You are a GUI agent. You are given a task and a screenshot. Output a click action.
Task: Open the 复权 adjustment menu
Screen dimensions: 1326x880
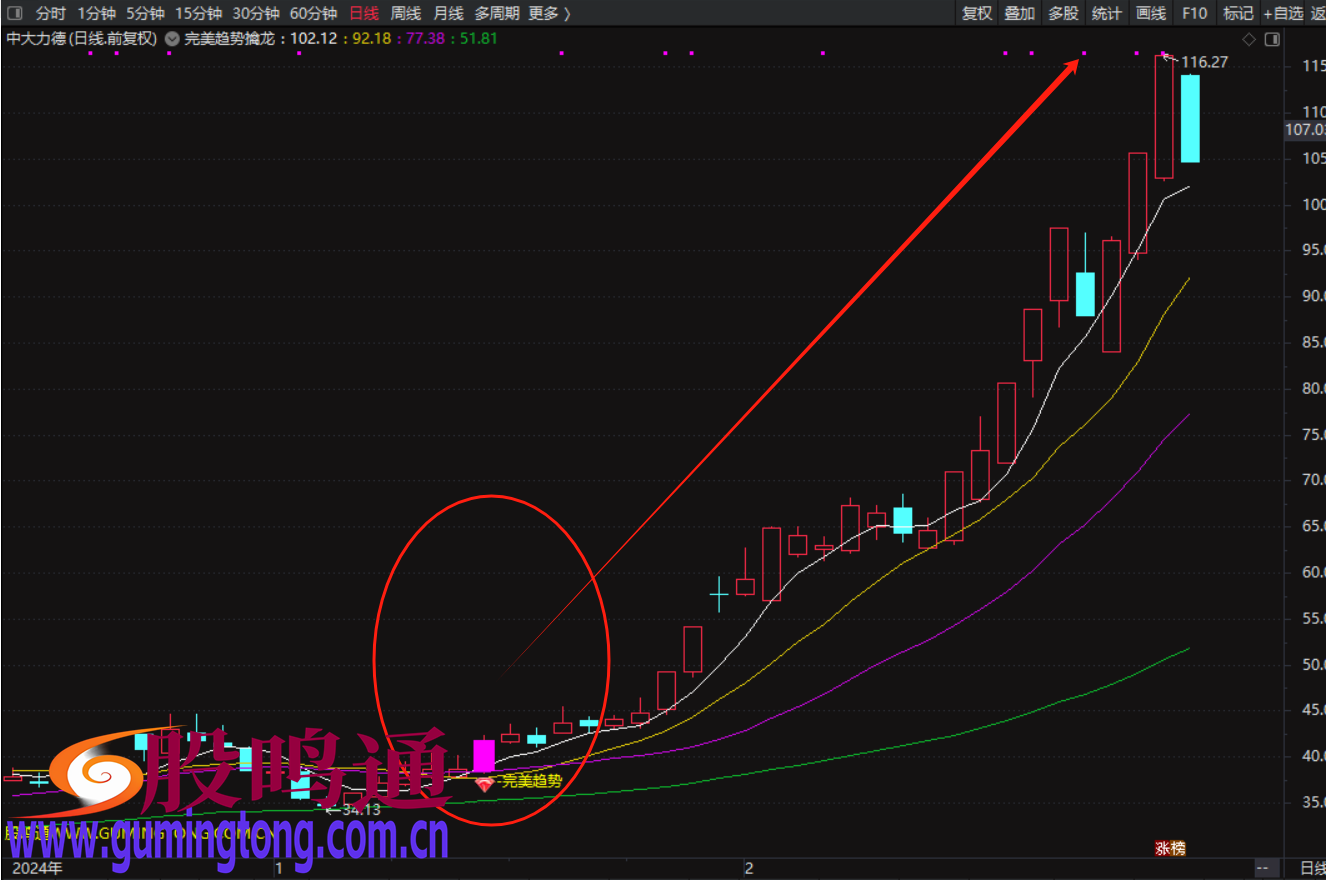(976, 13)
